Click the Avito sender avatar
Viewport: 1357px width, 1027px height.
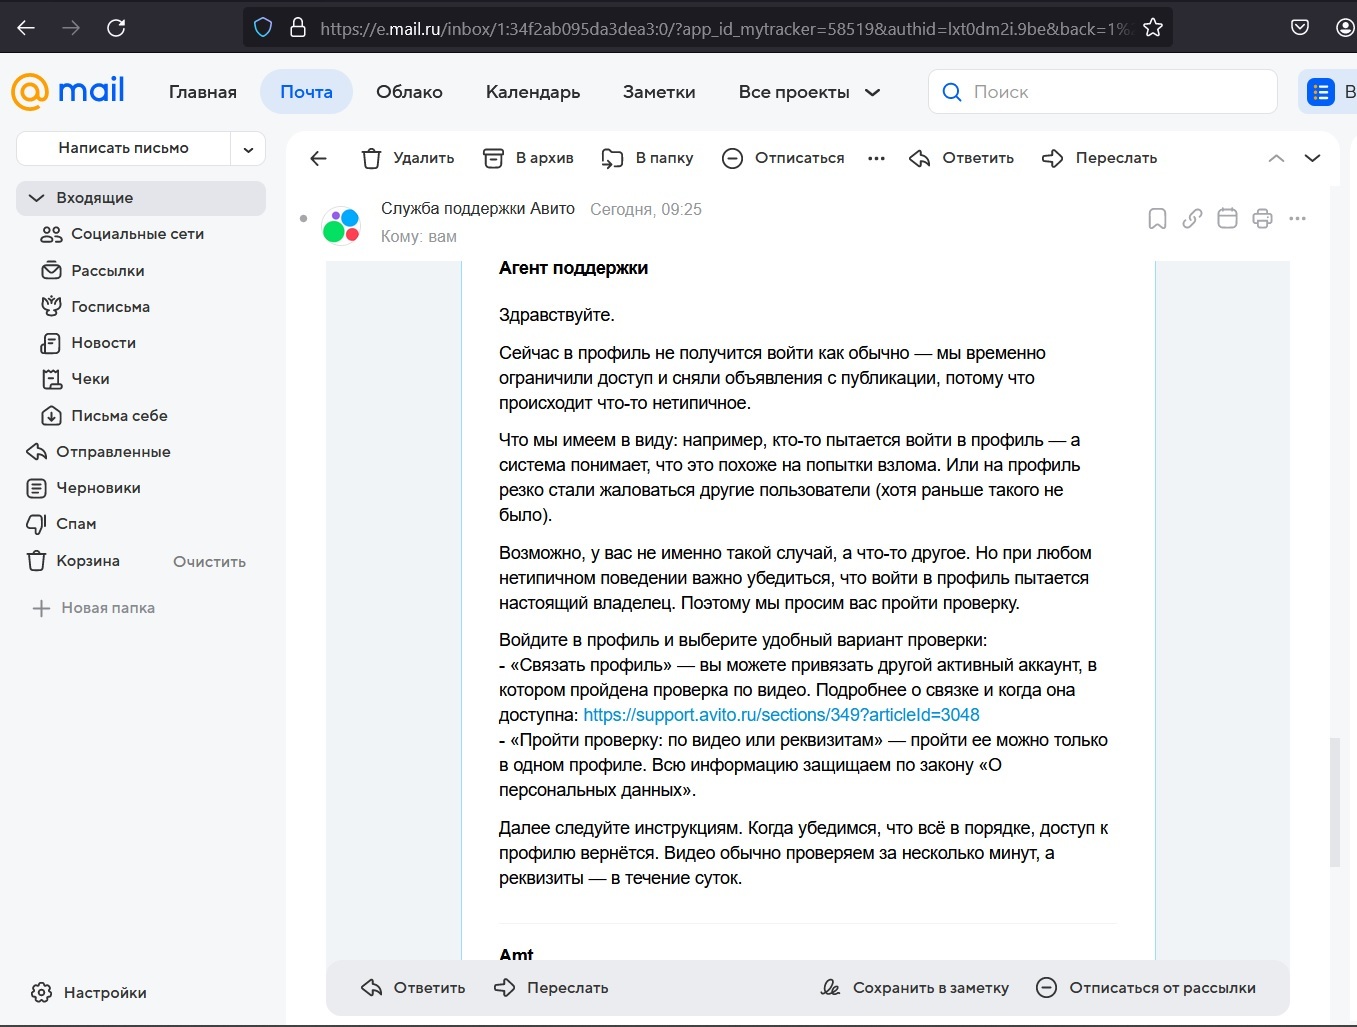[341, 225]
